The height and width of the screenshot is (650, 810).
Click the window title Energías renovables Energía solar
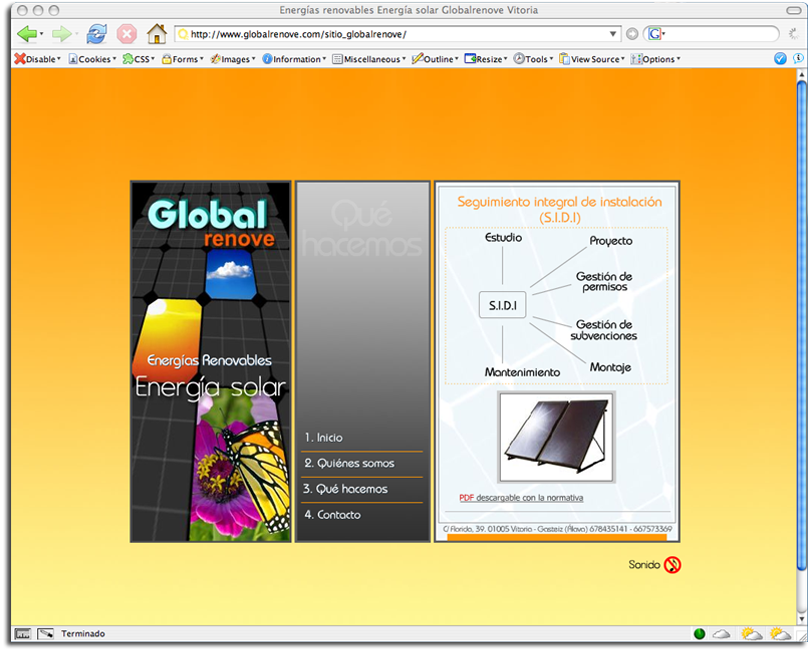point(409,10)
